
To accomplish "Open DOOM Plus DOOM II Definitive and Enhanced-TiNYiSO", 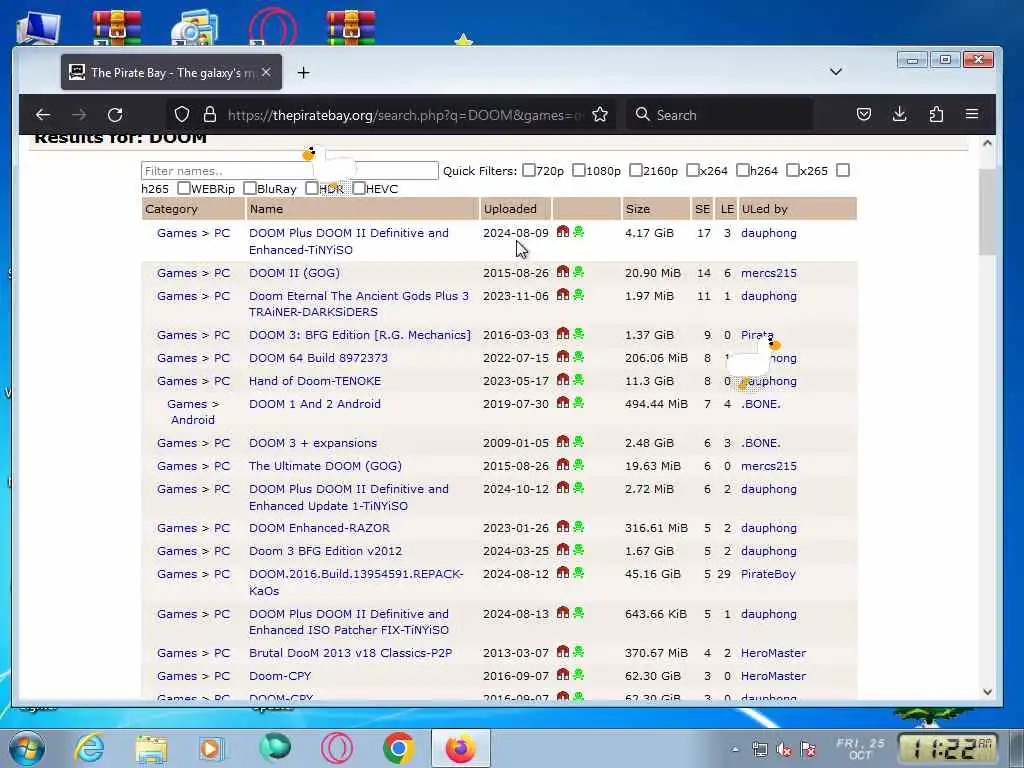I will 349,241.
